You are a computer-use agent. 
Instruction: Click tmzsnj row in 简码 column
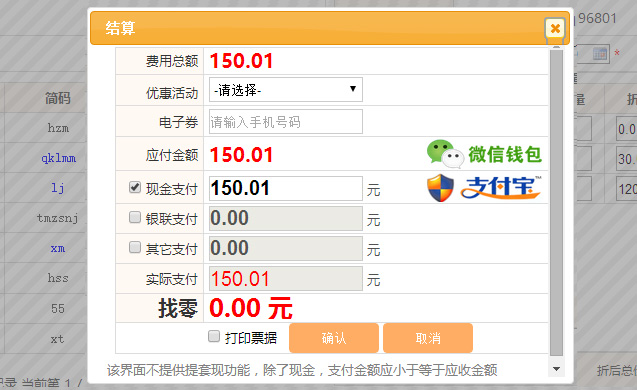tap(58, 218)
